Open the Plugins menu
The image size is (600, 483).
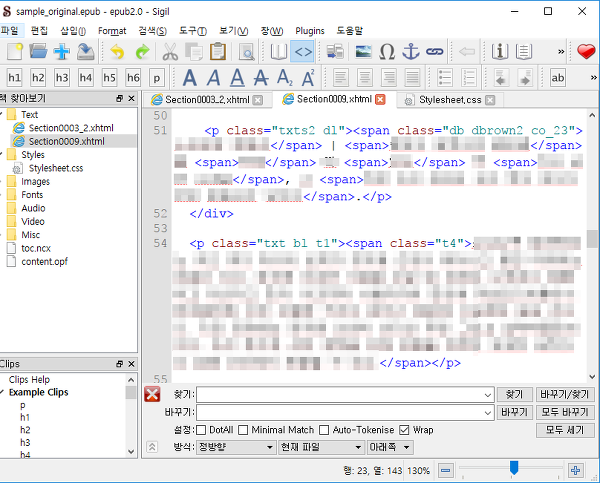[310, 31]
